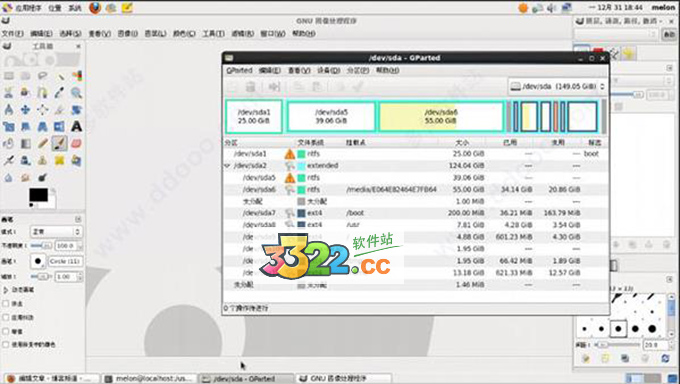Select the Ellipse Select tool
680x384 pixels.
(26, 76)
